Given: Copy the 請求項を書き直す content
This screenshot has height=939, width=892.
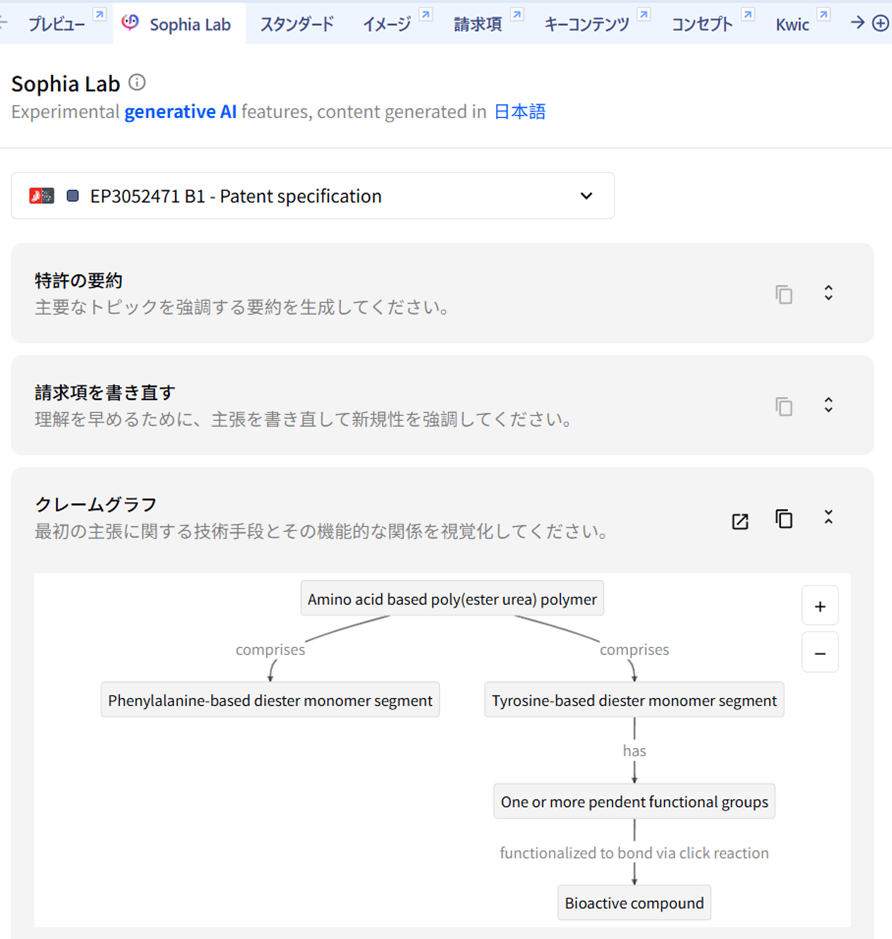Looking at the screenshot, I should (x=784, y=406).
